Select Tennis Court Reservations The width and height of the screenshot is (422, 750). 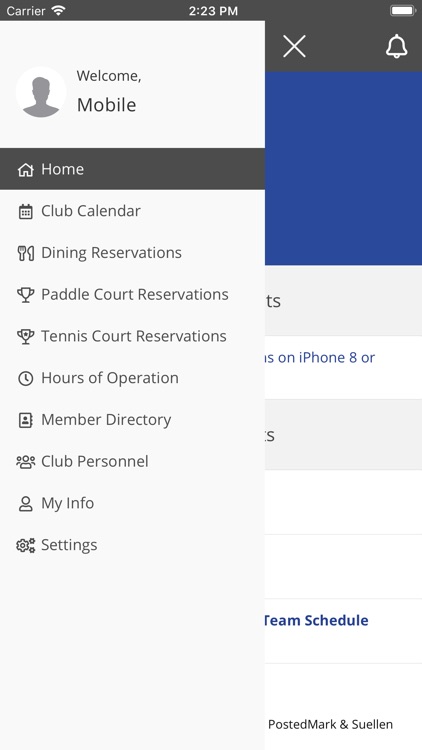pos(132,336)
